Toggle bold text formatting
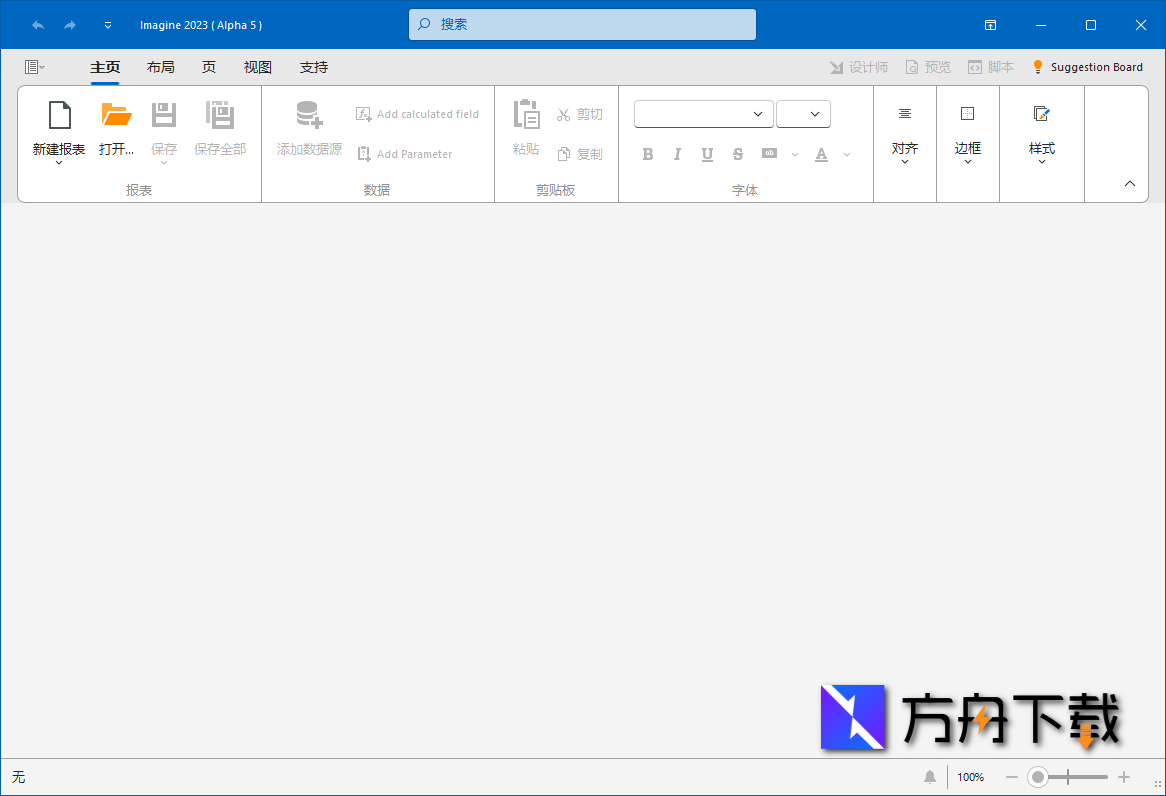Image resolution: width=1166 pixels, height=796 pixels. [x=647, y=154]
